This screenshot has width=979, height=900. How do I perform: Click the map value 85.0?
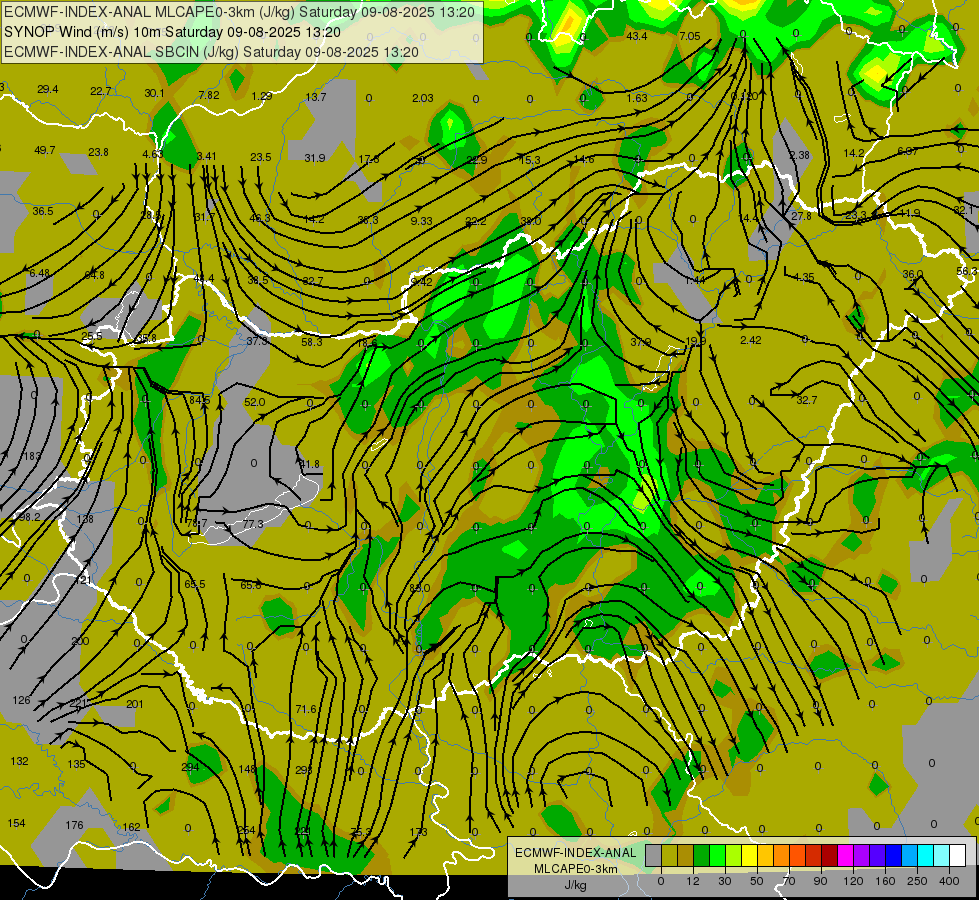pos(420,588)
